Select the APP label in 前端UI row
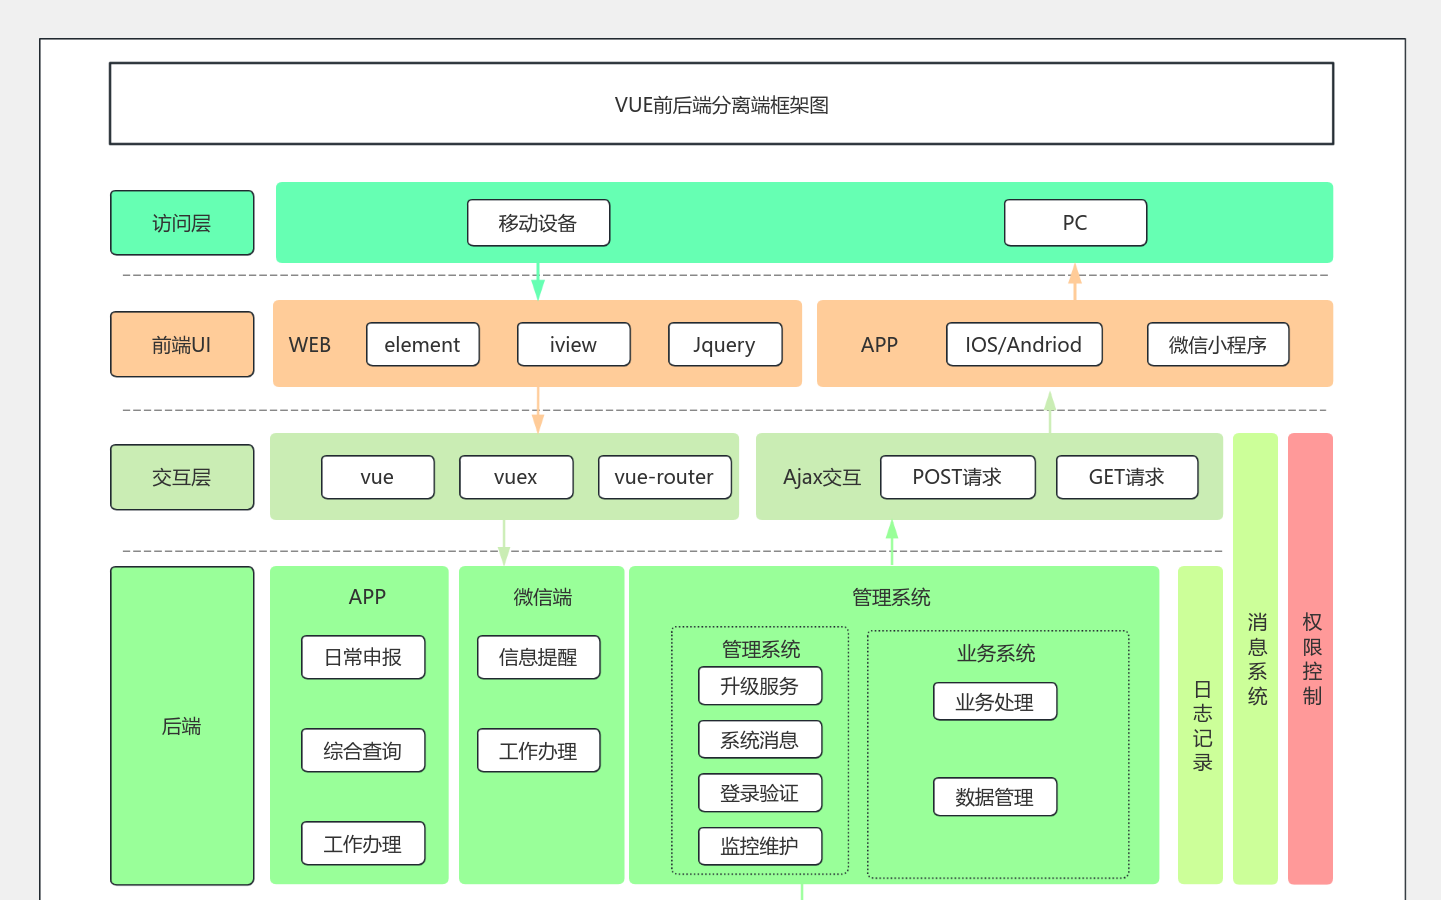The height and width of the screenshot is (900, 1441). (879, 345)
